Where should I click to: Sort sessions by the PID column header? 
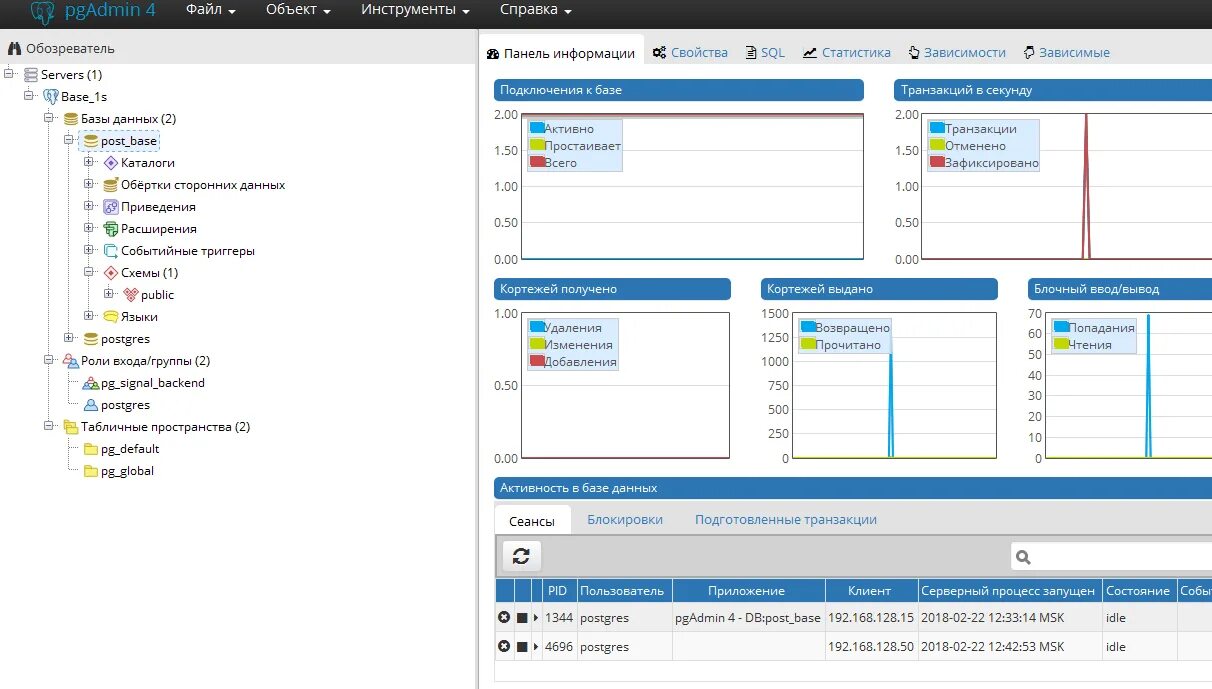point(557,591)
